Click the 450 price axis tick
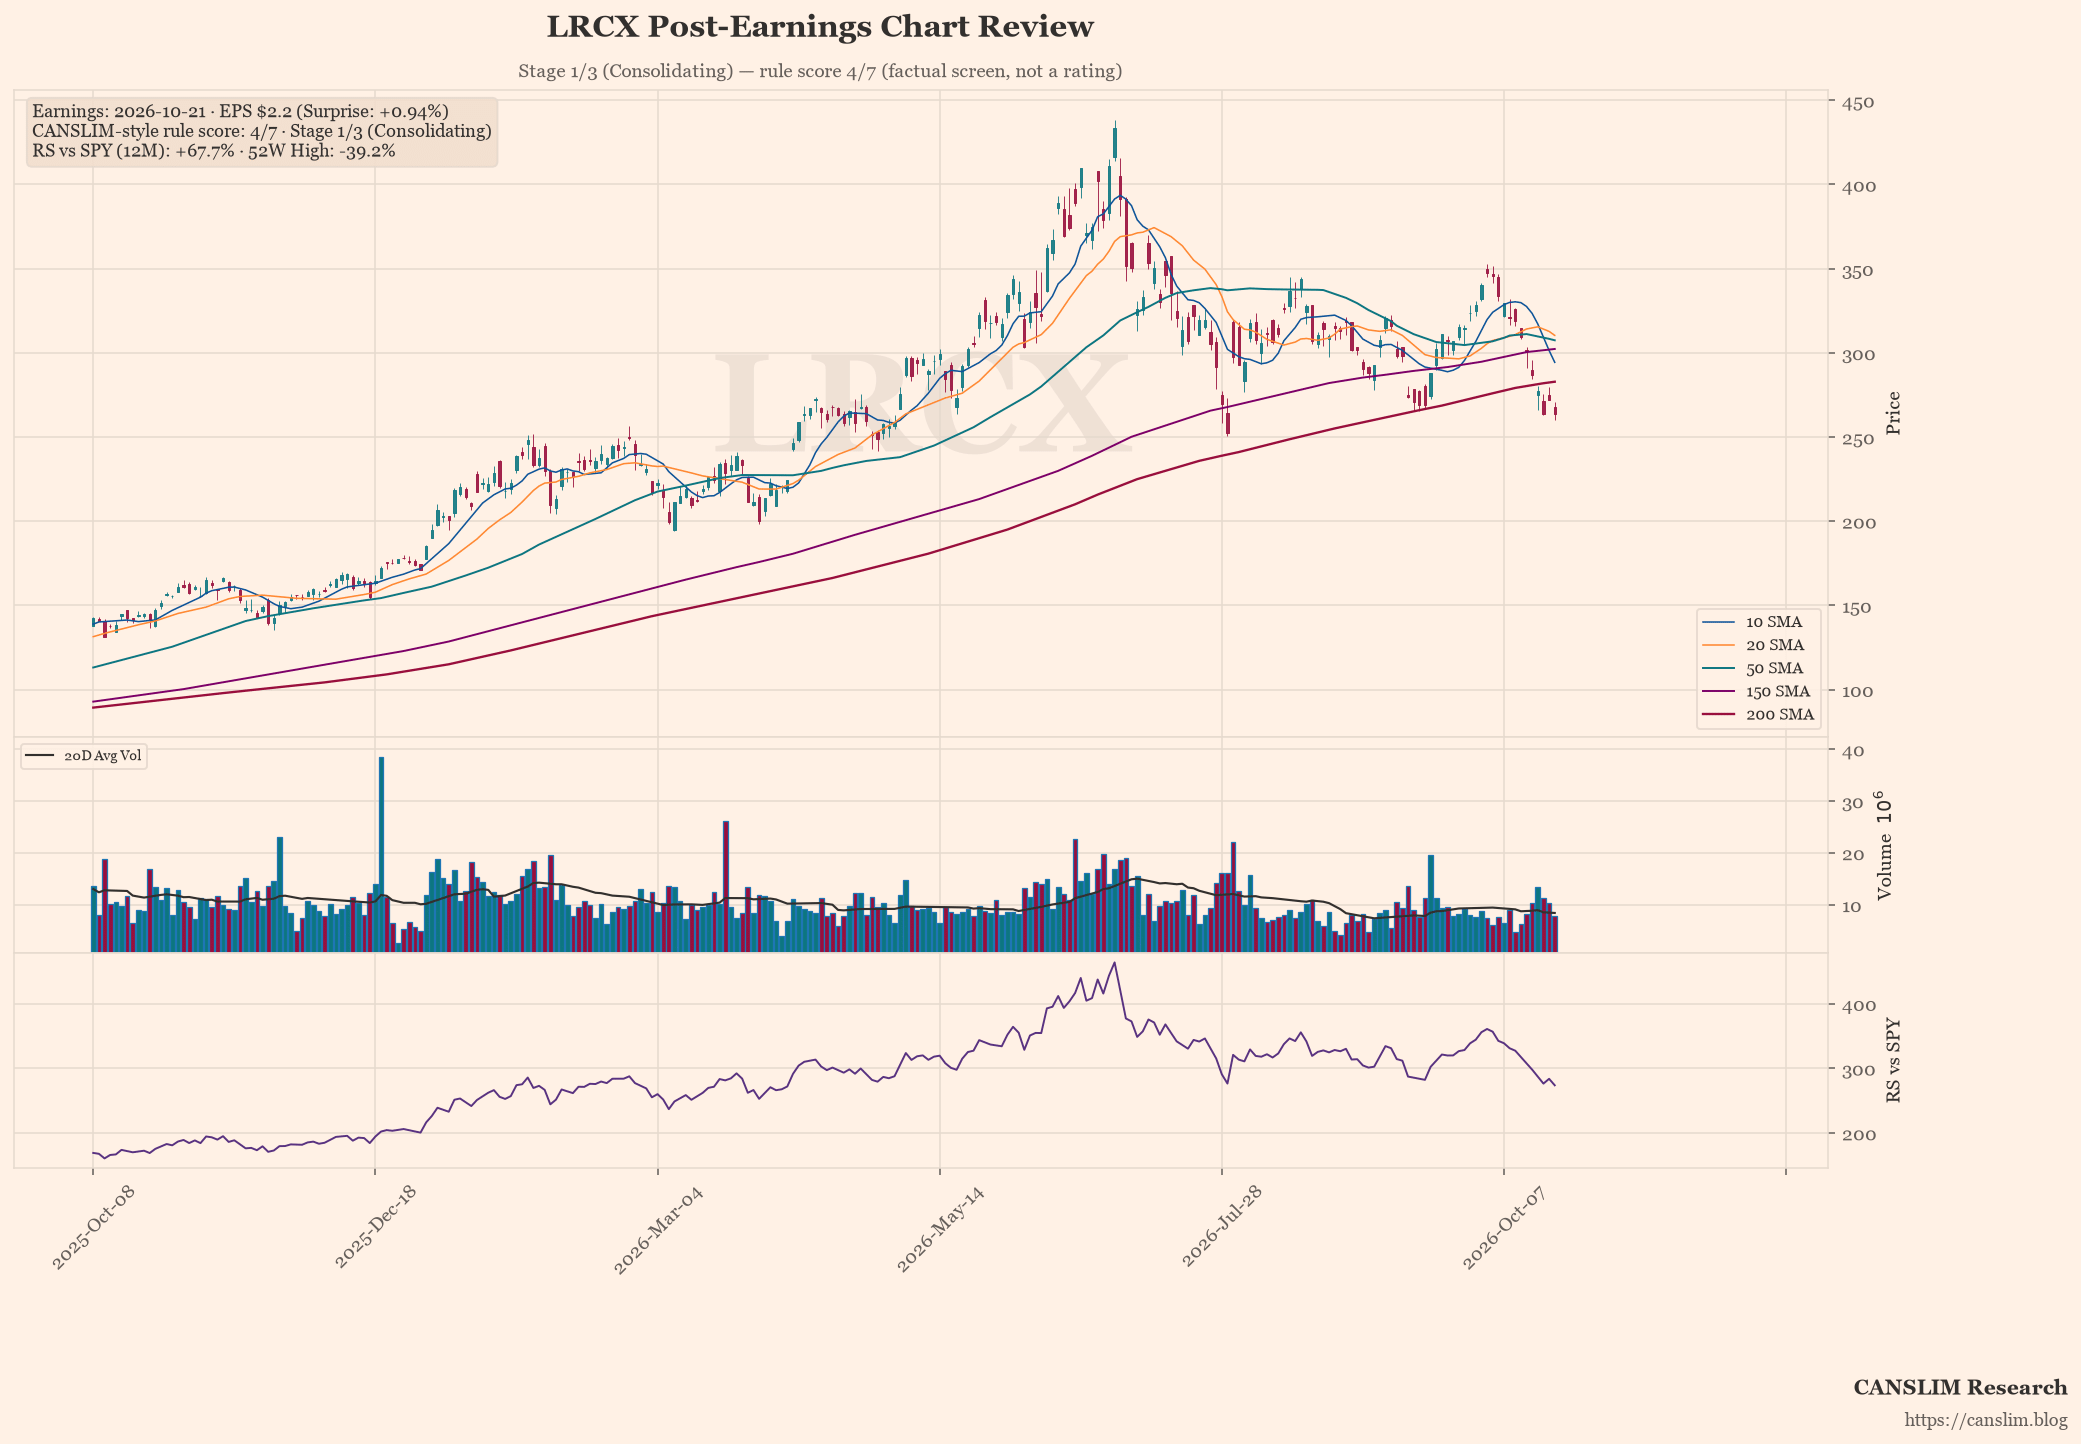 point(1860,102)
